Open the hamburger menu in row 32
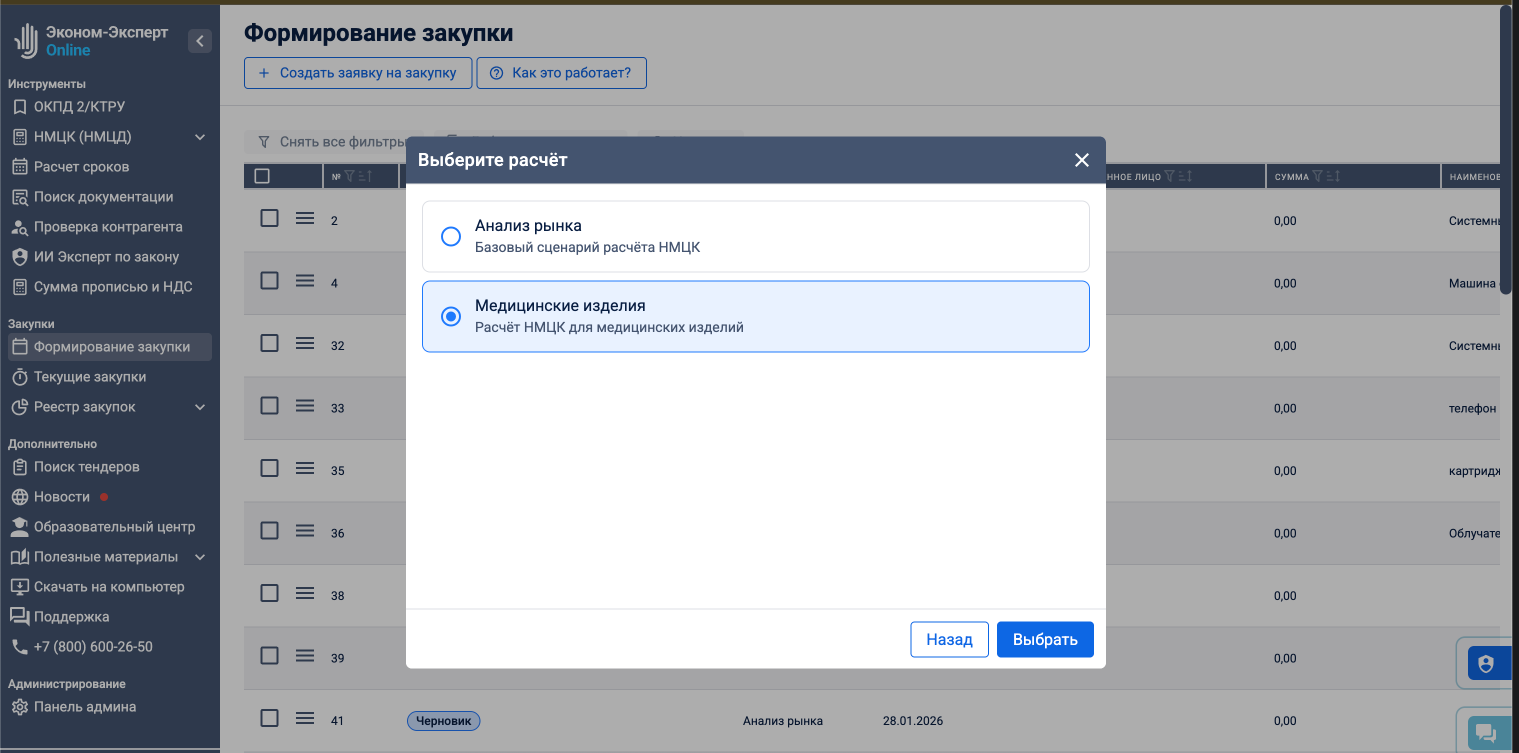Screen dimensions: 1519x753 click(x=305, y=343)
